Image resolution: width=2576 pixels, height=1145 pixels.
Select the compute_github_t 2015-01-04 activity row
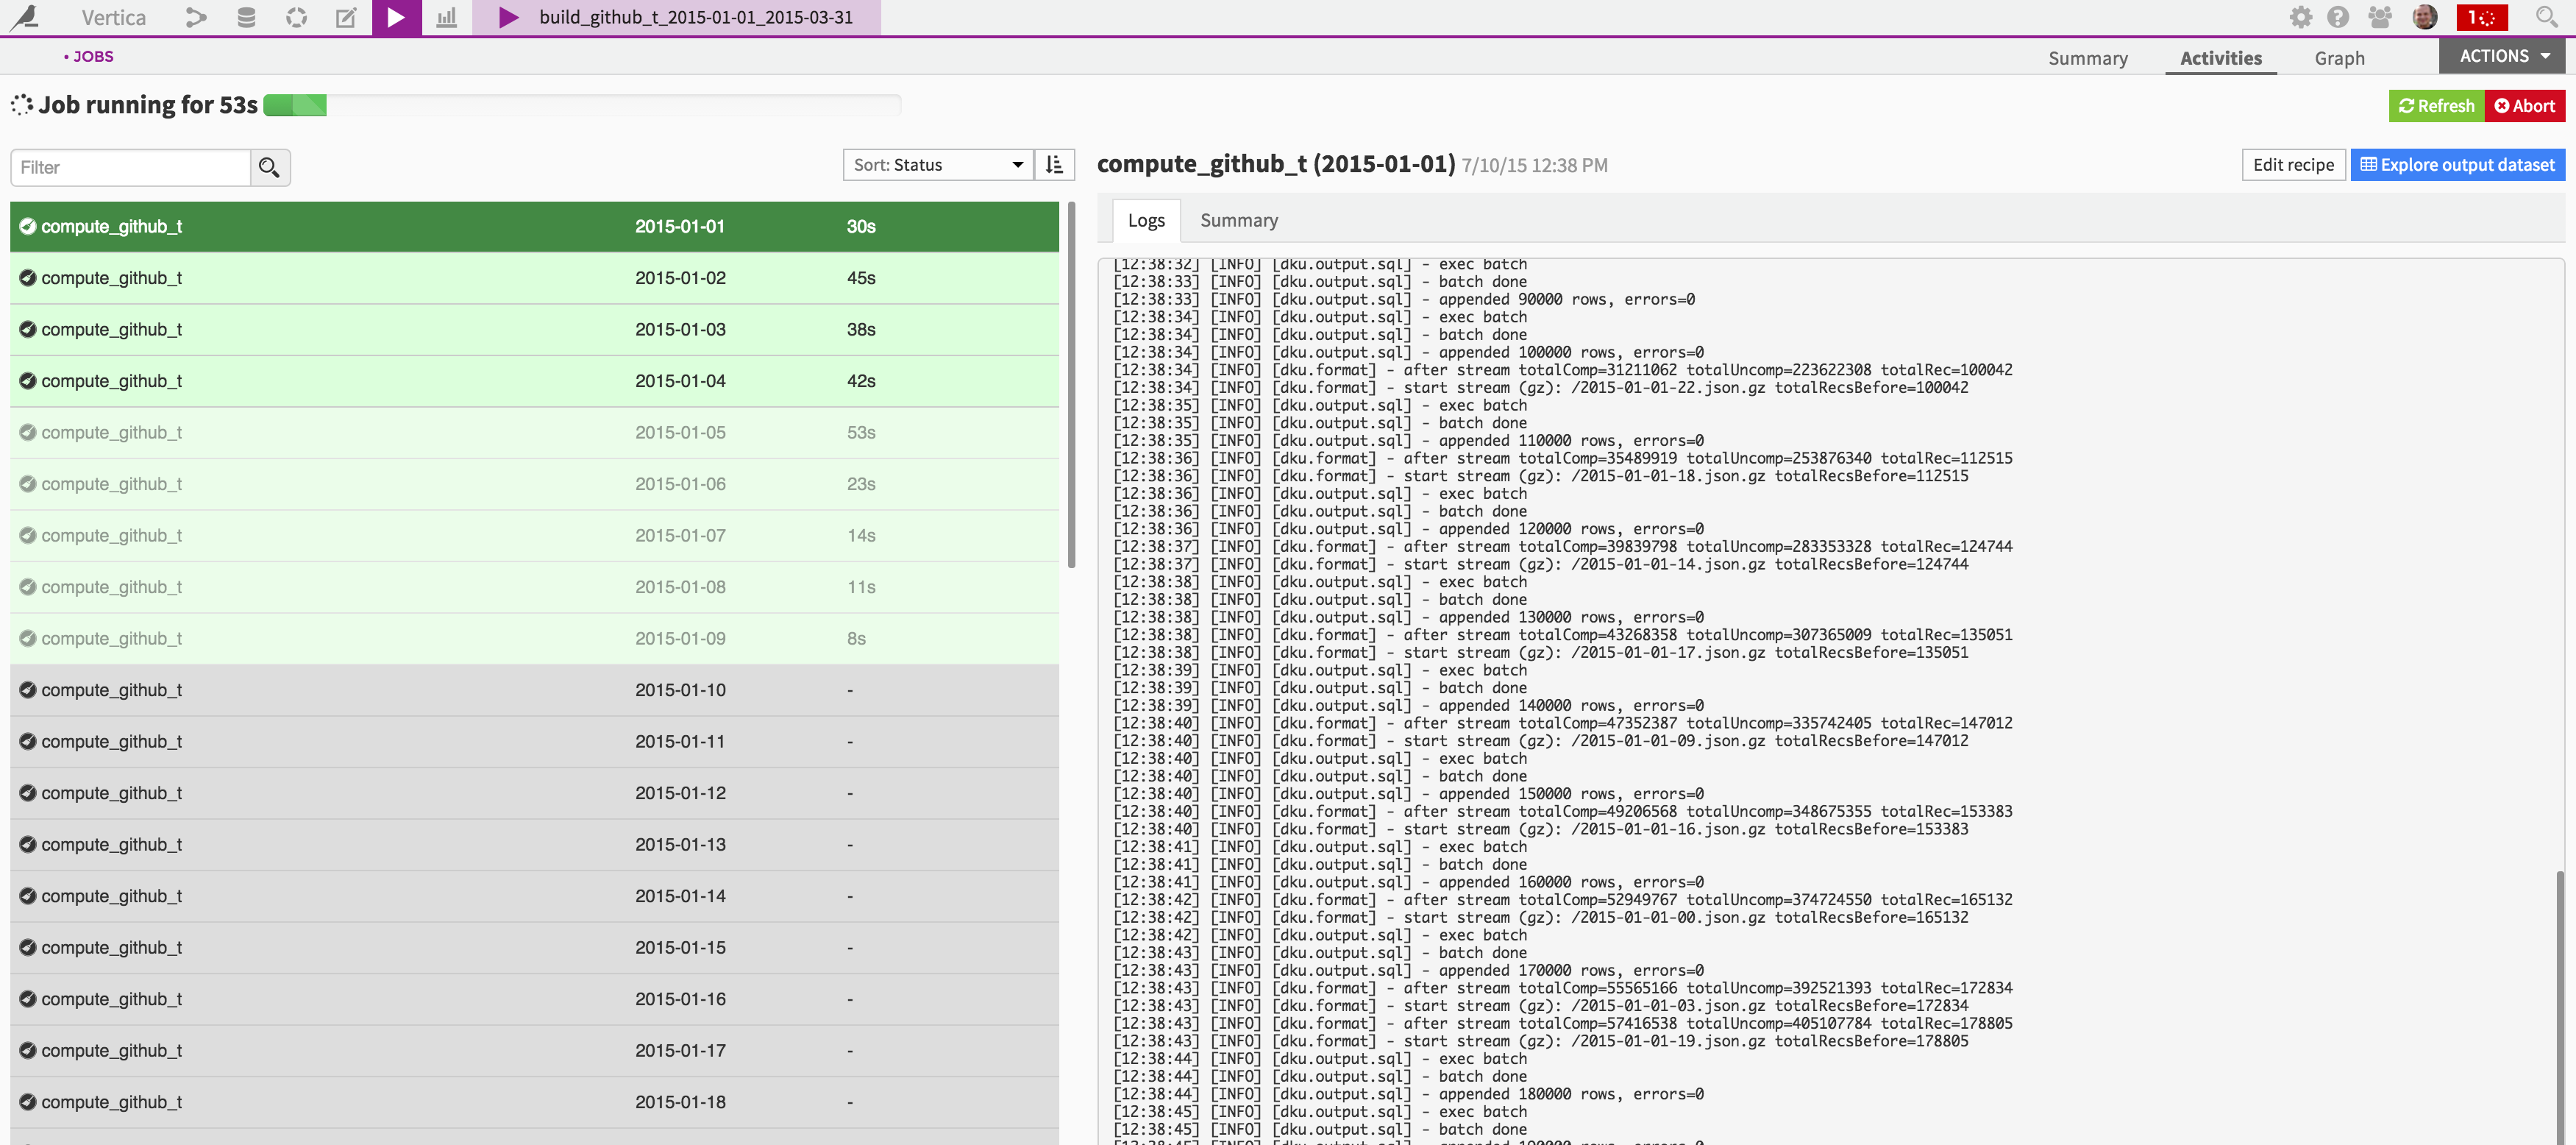point(534,381)
